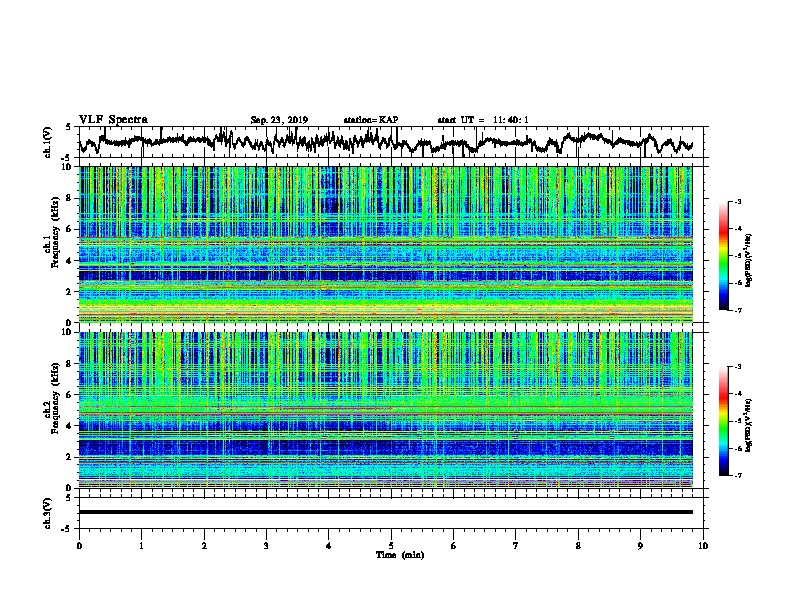Image resolution: width=792 pixels, height=612 pixels.
Task: Click inside the ch.1 frequency spectrogram
Action: coord(386,244)
